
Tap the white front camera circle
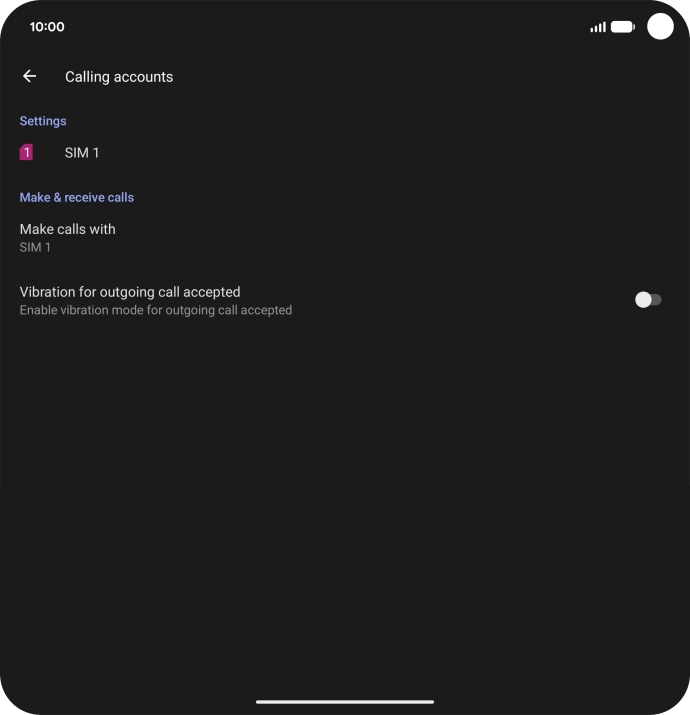click(x=660, y=26)
